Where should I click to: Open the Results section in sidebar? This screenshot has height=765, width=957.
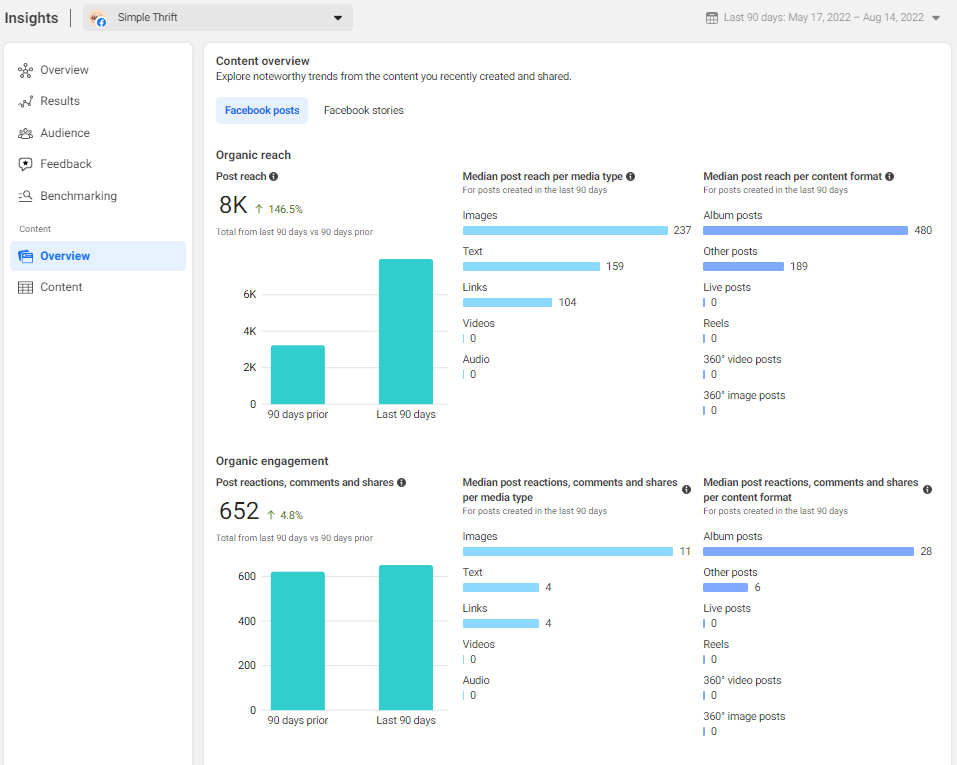click(x=98, y=101)
